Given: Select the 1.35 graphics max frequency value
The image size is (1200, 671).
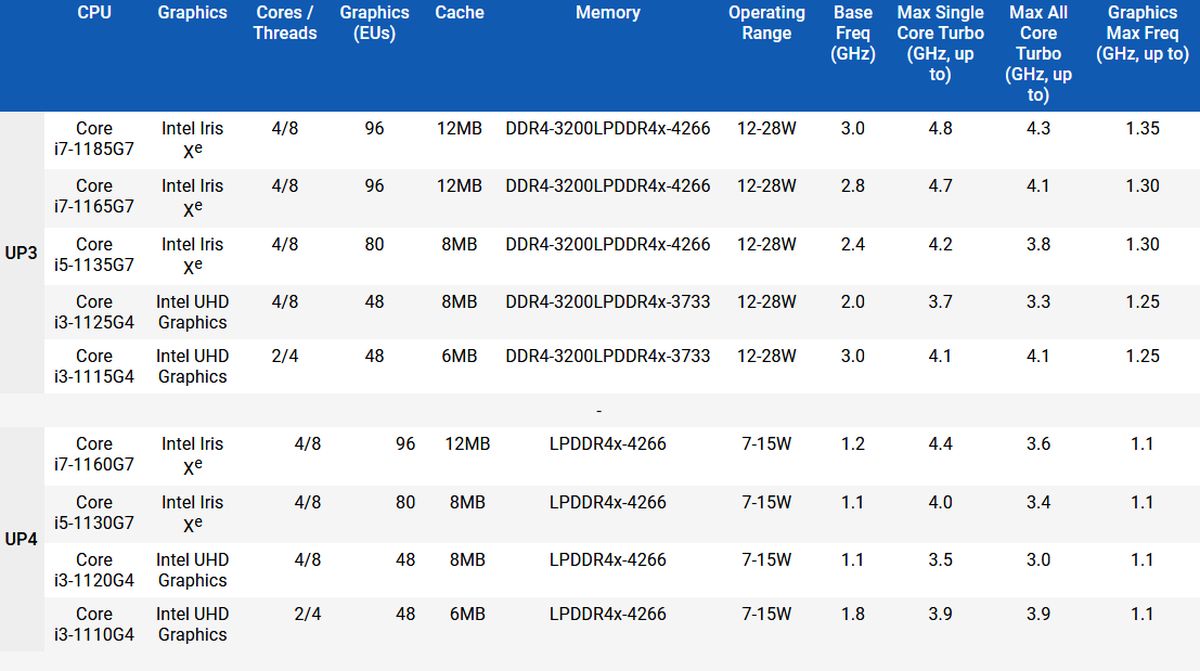Looking at the screenshot, I should (1142, 129).
